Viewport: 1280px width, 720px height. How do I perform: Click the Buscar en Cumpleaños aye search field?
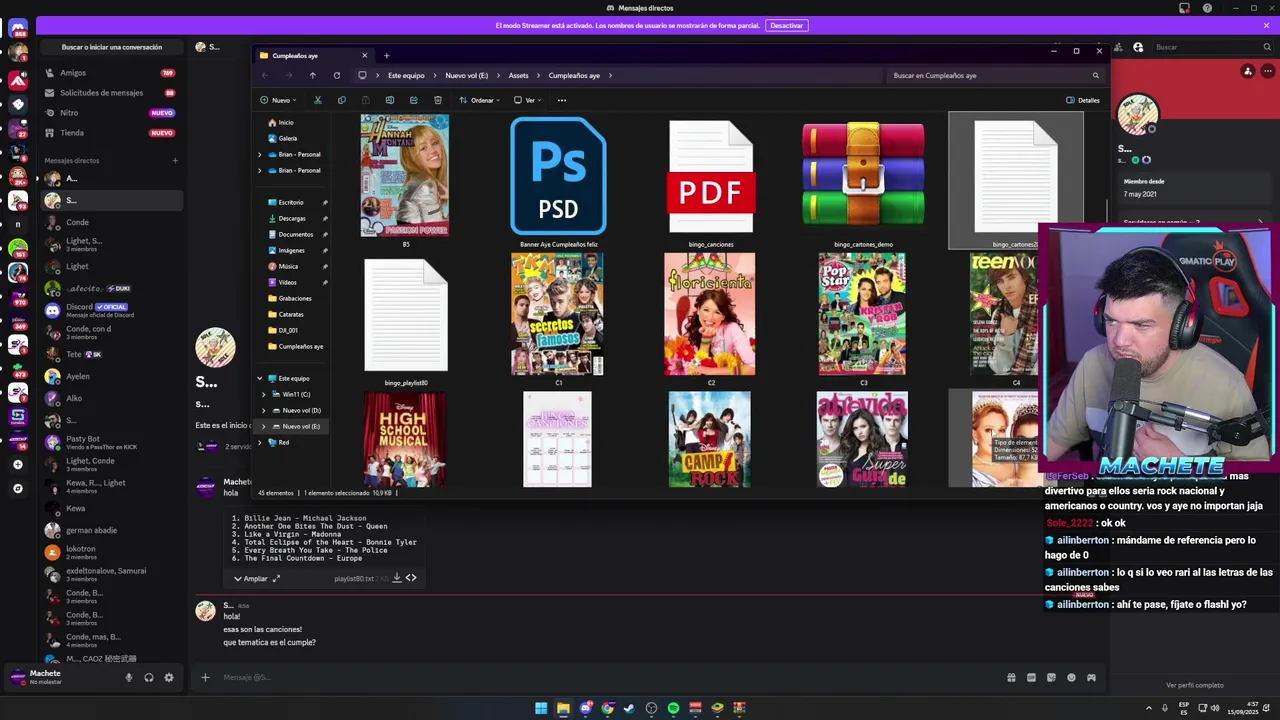(995, 75)
